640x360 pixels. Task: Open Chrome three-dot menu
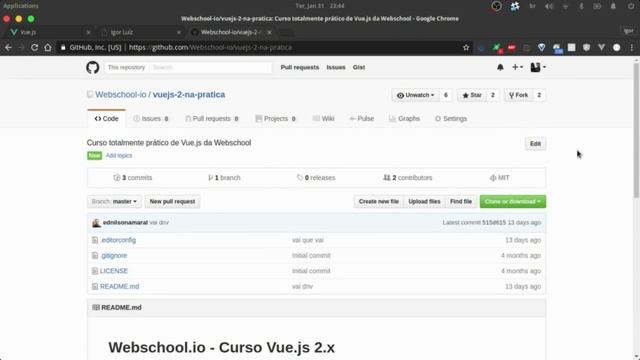632,47
